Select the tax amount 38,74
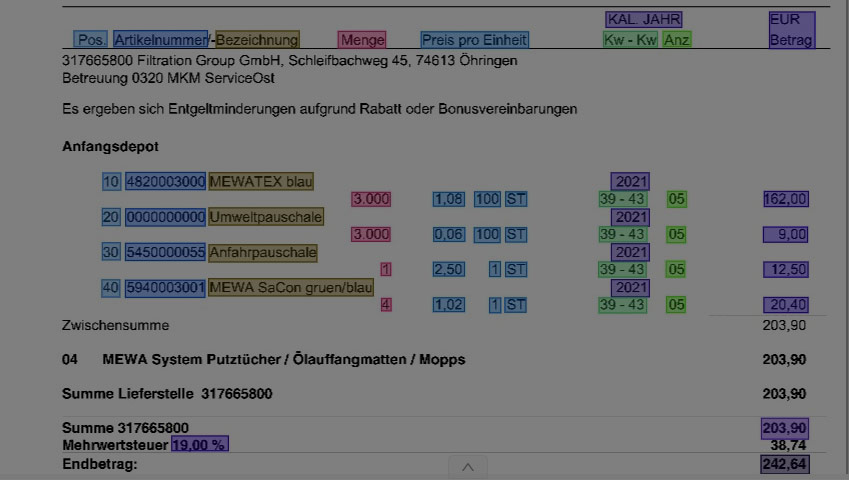 coord(788,445)
